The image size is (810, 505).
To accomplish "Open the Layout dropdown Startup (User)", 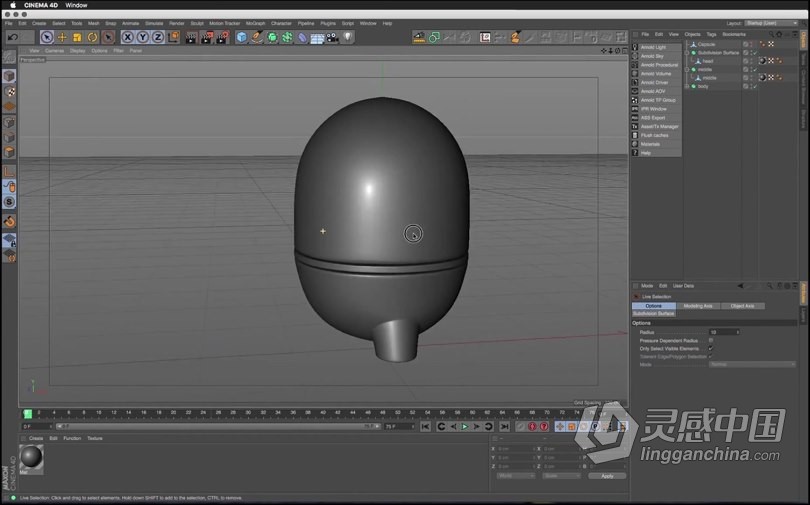I will pyautogui.click(x=772, y=23).
